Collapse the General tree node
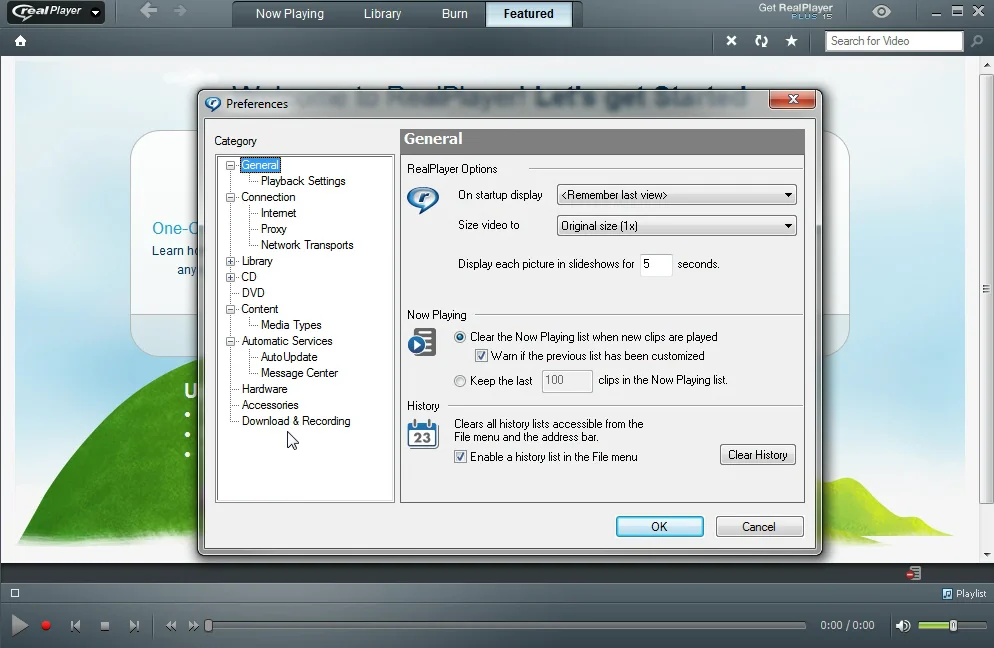This screenshot has height=648, width=994. coord(230,165)
